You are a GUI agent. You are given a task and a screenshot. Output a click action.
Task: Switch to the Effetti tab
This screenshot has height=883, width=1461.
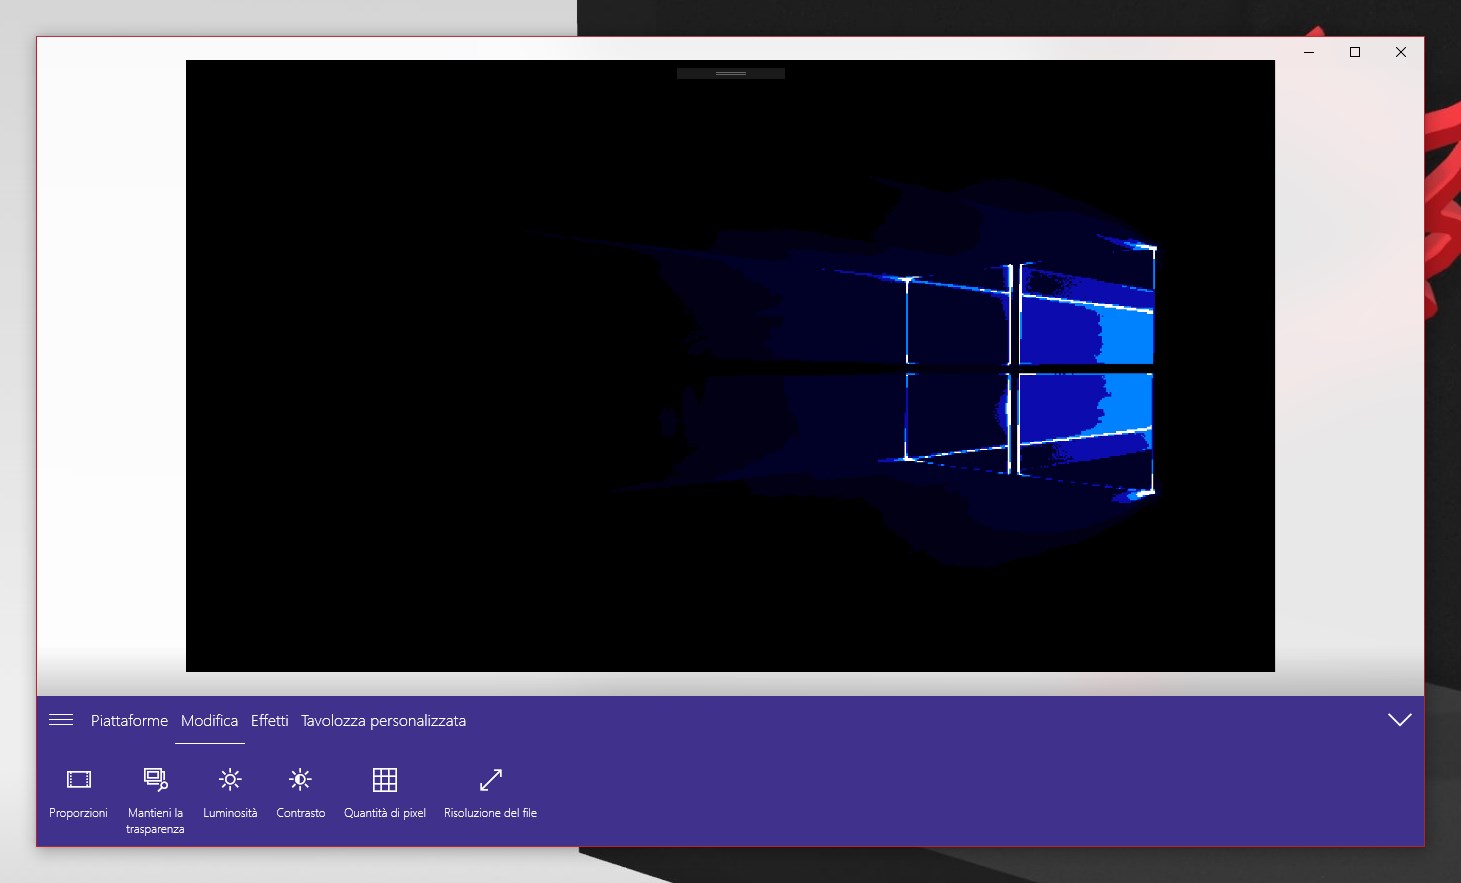[269, 720]
